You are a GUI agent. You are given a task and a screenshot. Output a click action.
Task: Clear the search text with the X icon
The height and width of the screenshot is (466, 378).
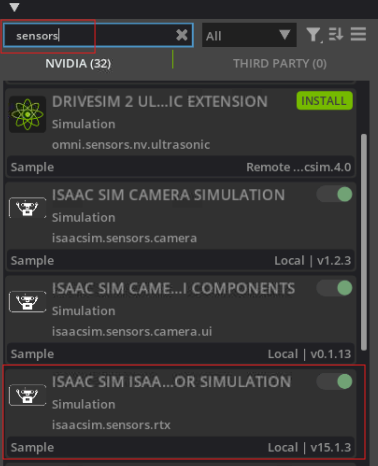click(182, 35)
